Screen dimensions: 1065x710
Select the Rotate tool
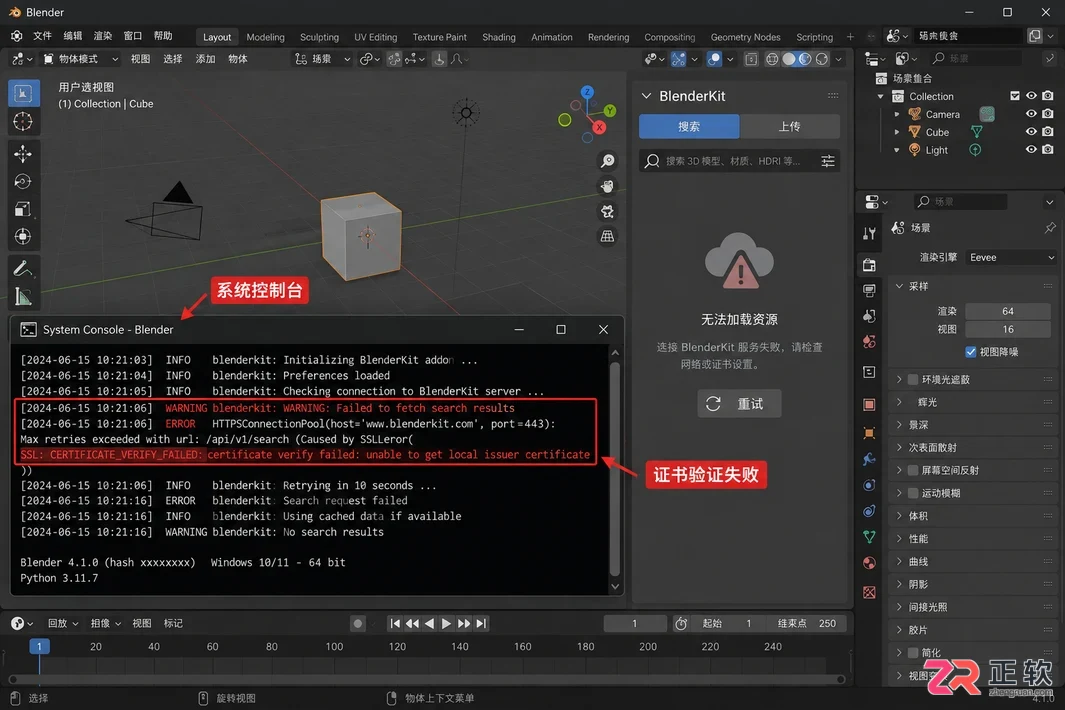point(23,181)
